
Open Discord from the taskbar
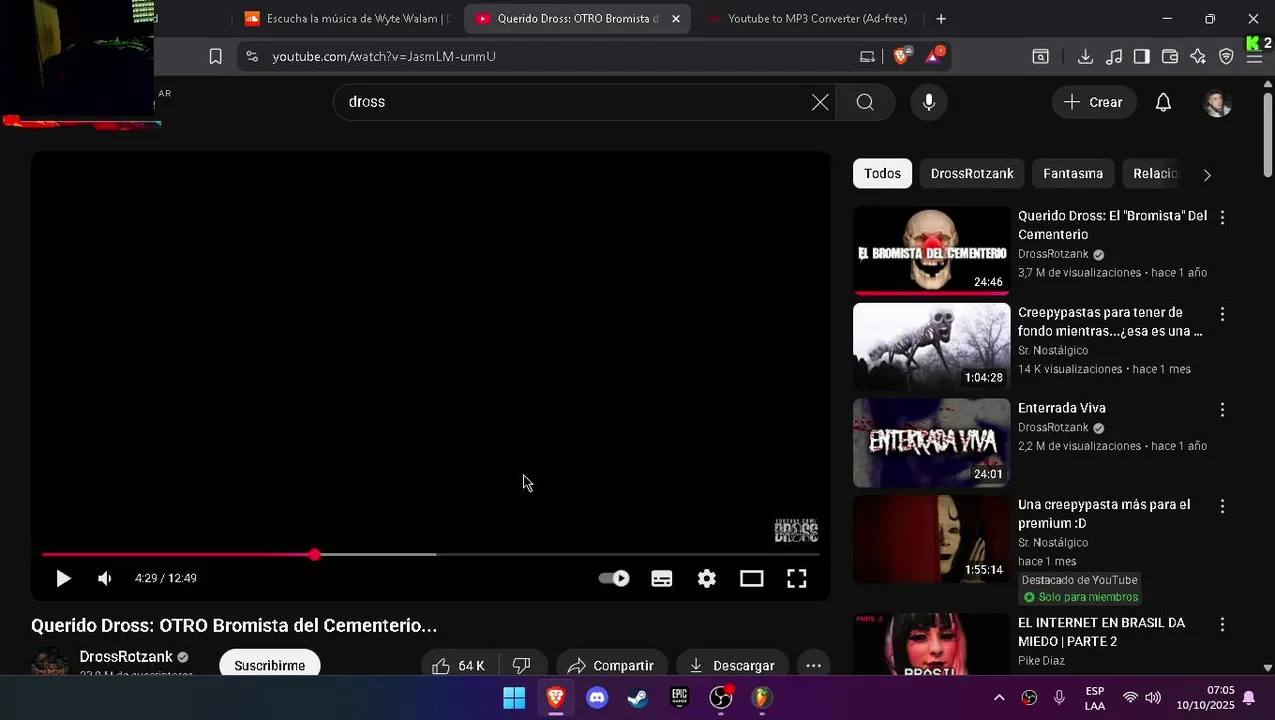(597, 697)
